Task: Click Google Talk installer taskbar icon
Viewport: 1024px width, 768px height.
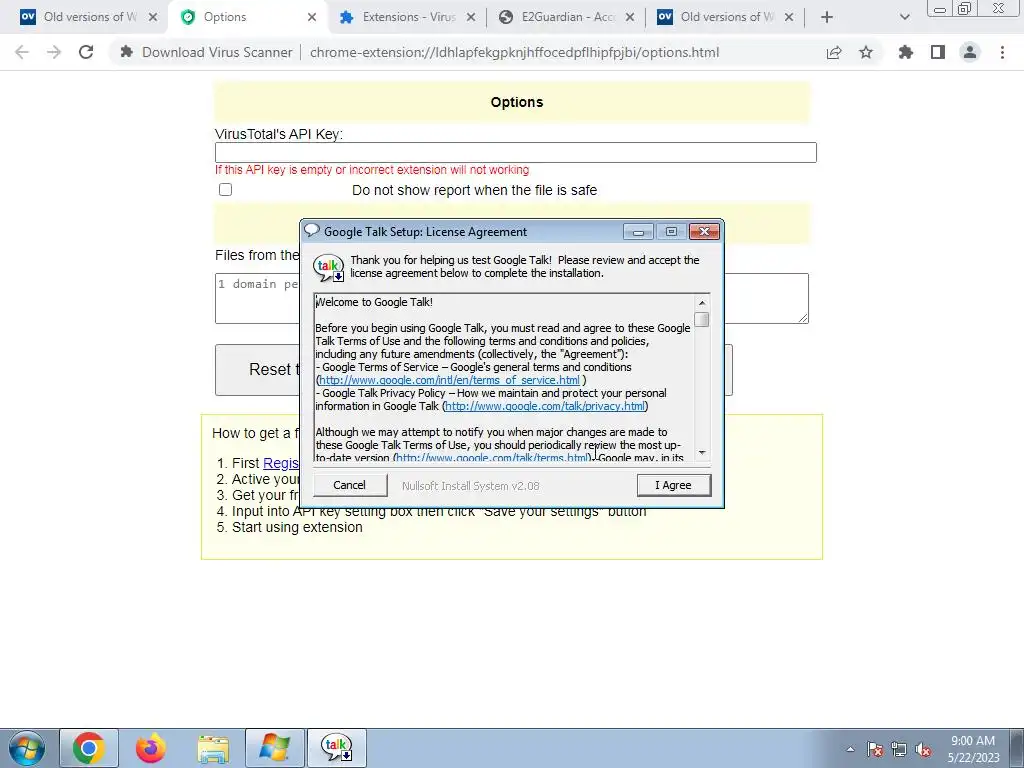Action: (x=337, y=748)
